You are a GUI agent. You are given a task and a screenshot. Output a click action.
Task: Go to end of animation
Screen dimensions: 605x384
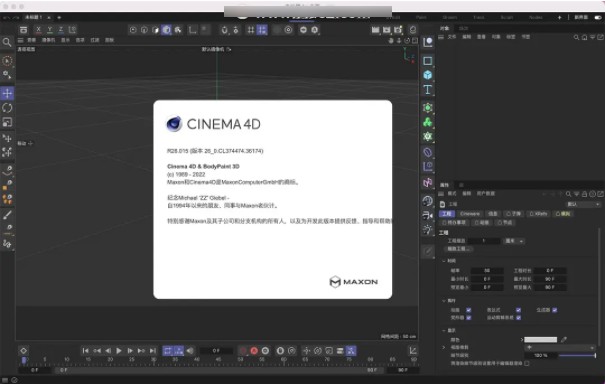pos(153,350)
